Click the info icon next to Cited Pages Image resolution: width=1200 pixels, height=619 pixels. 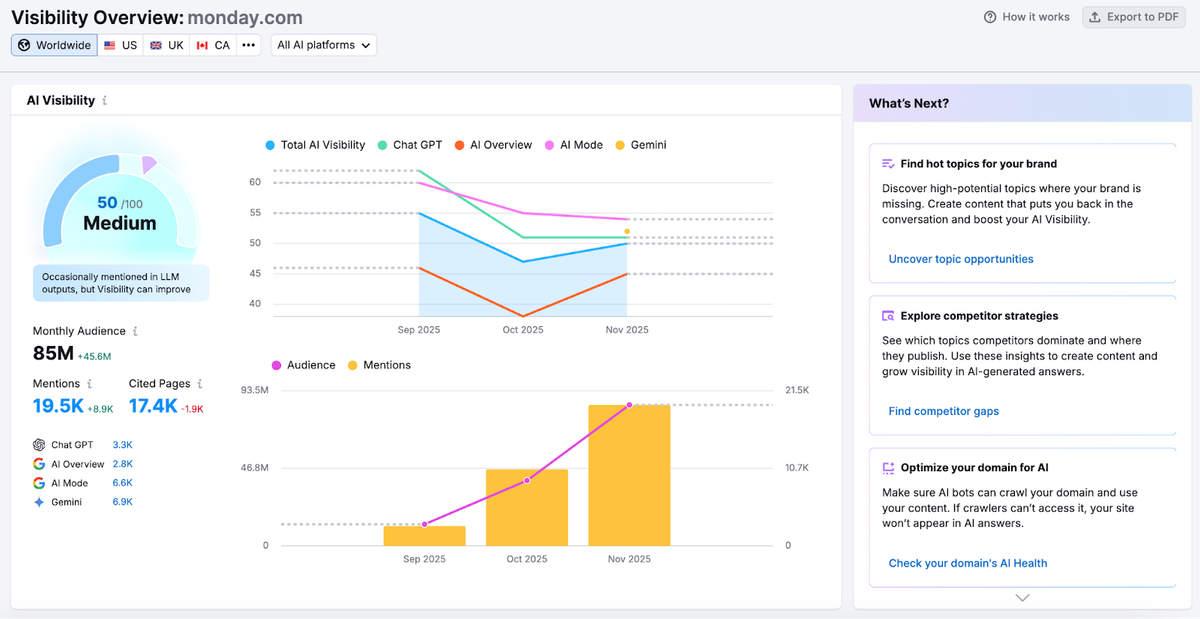[x=198, y=383]
